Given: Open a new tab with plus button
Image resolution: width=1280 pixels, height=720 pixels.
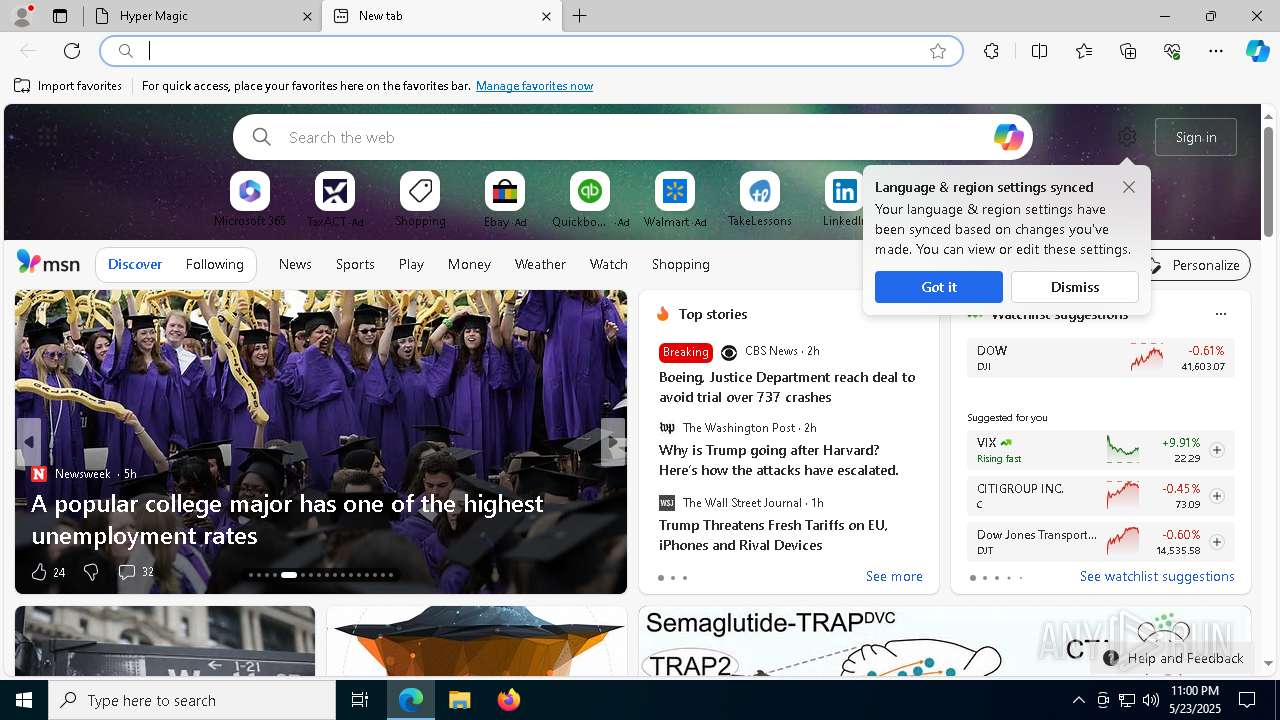Looking at the screenshot, I should pos(580,16).
